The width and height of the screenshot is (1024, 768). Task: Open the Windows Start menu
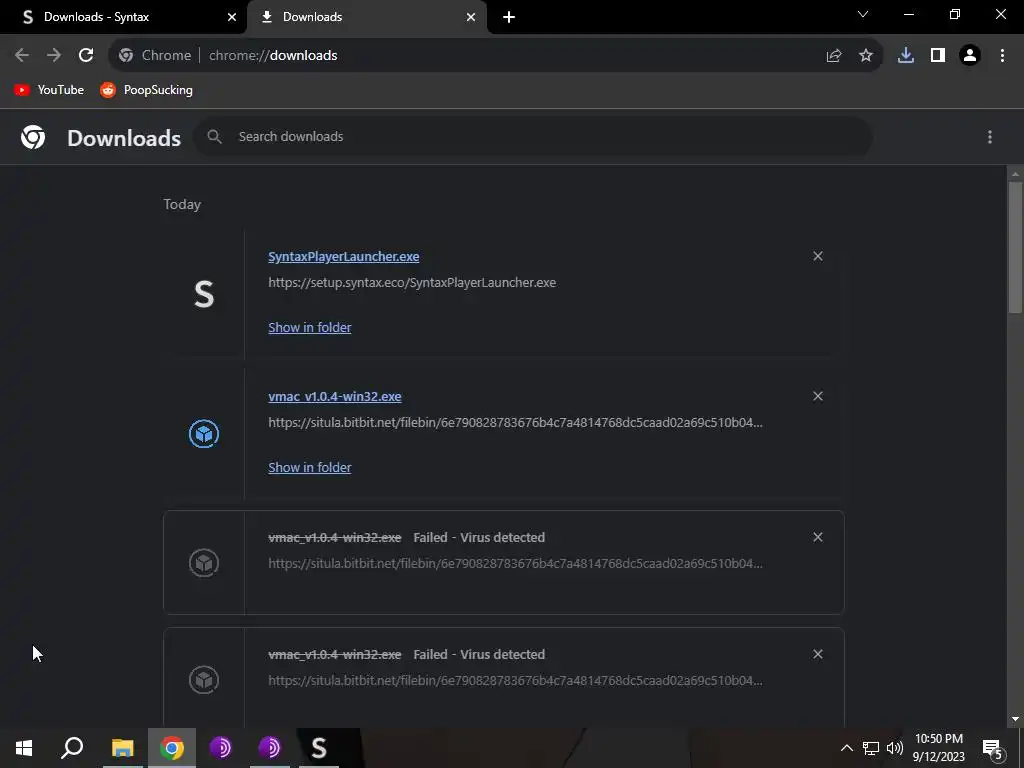tap(24, 748)
